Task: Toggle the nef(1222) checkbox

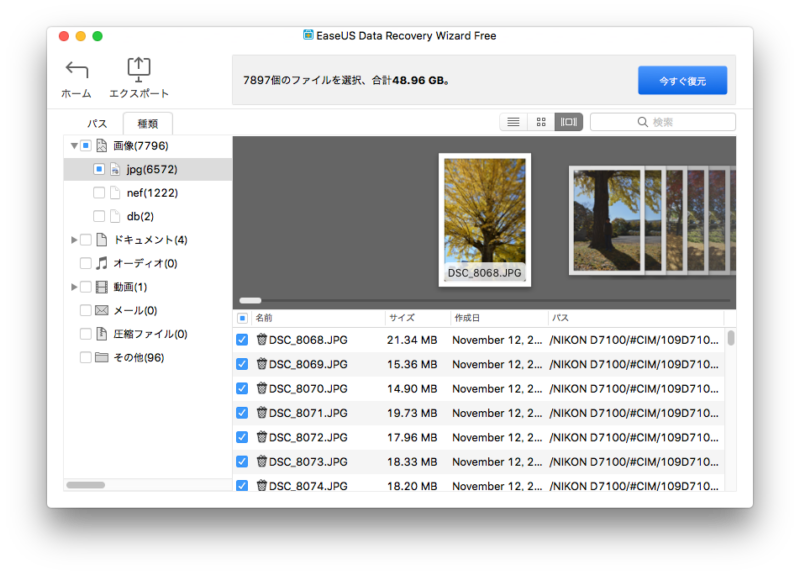Action: pos(99,193)
